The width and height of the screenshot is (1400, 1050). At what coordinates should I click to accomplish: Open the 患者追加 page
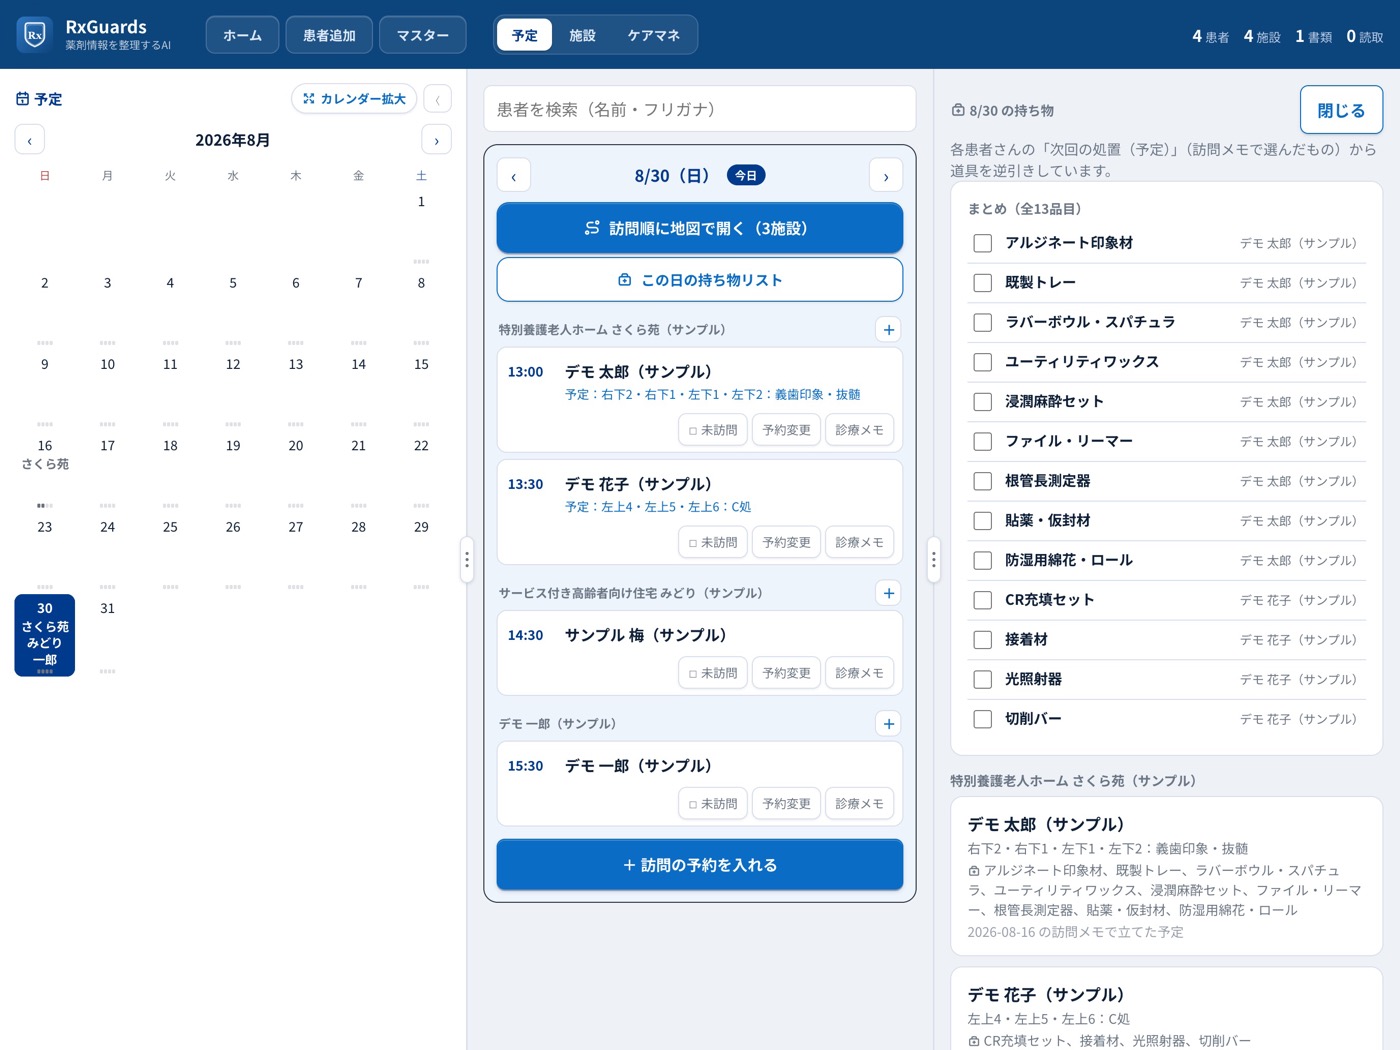click(x=329, y=35)
